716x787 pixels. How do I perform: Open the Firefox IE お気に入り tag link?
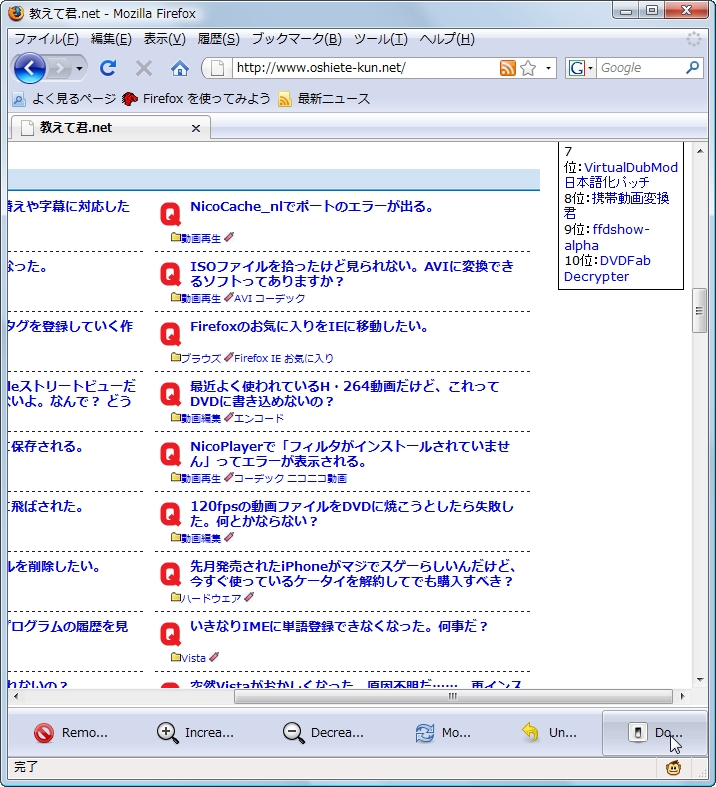(x=283, y=358)
